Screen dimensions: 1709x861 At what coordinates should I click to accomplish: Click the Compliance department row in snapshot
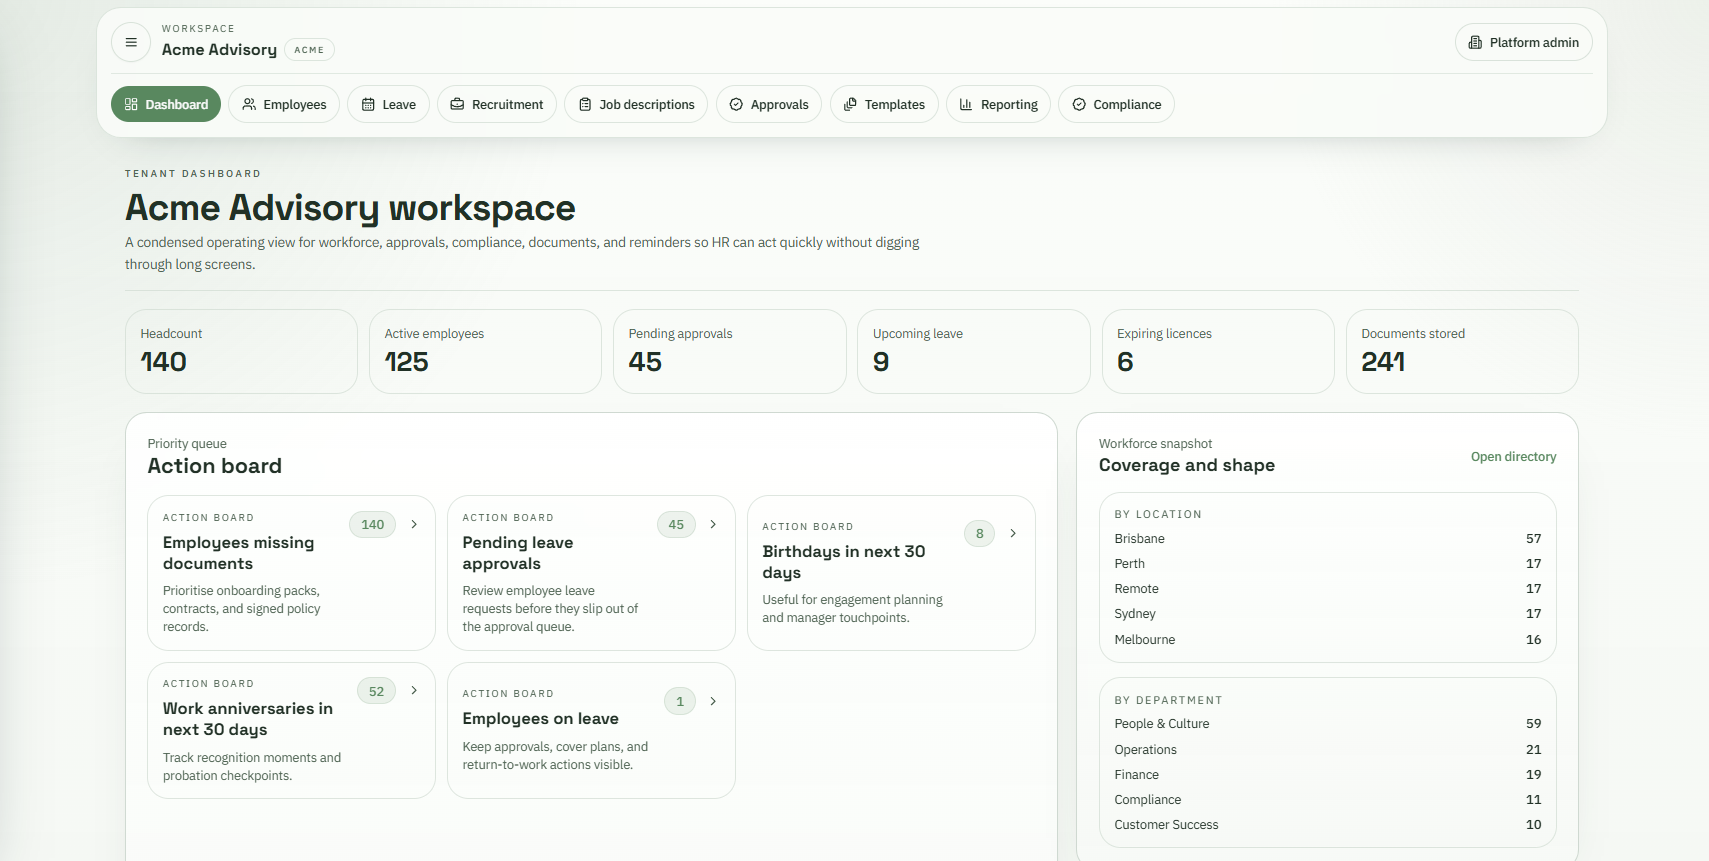click(1327, 800)
